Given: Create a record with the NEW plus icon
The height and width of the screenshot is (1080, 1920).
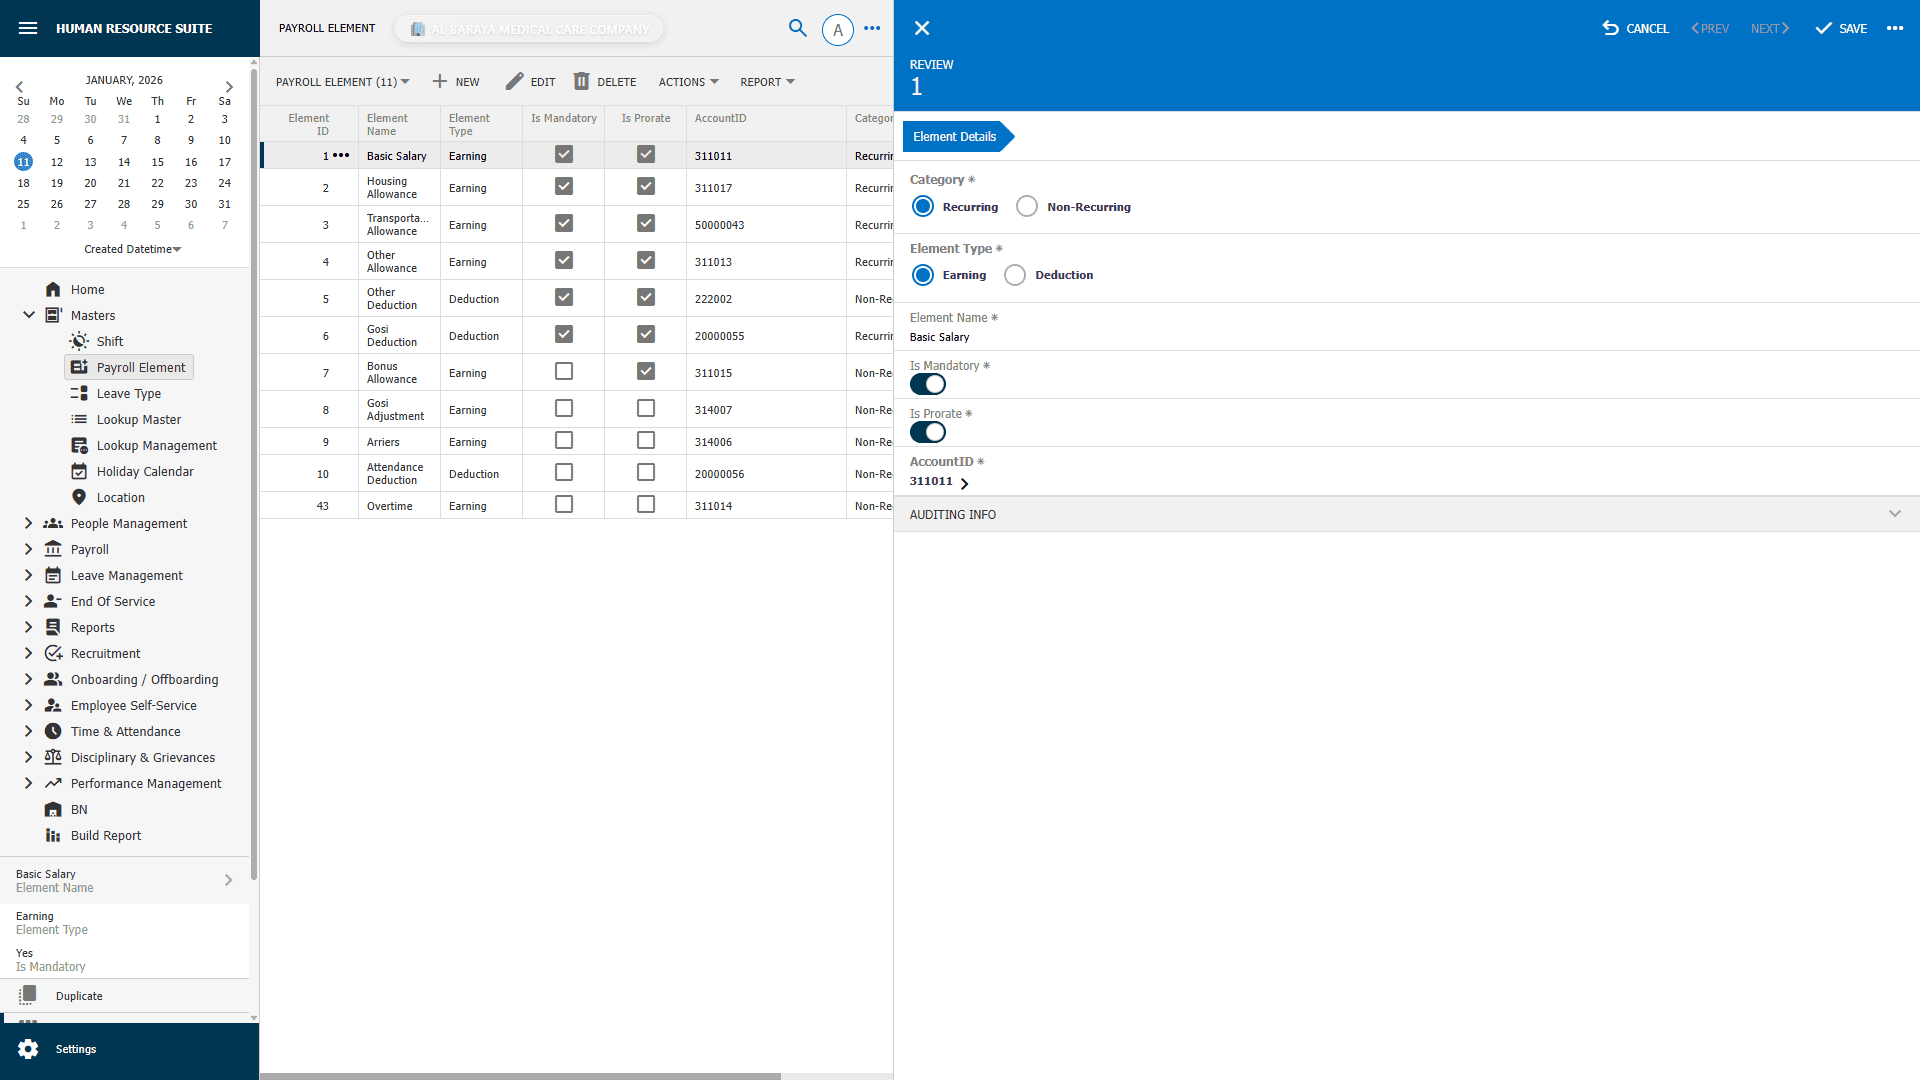Looking at the screenshot, I should point(440,81).
